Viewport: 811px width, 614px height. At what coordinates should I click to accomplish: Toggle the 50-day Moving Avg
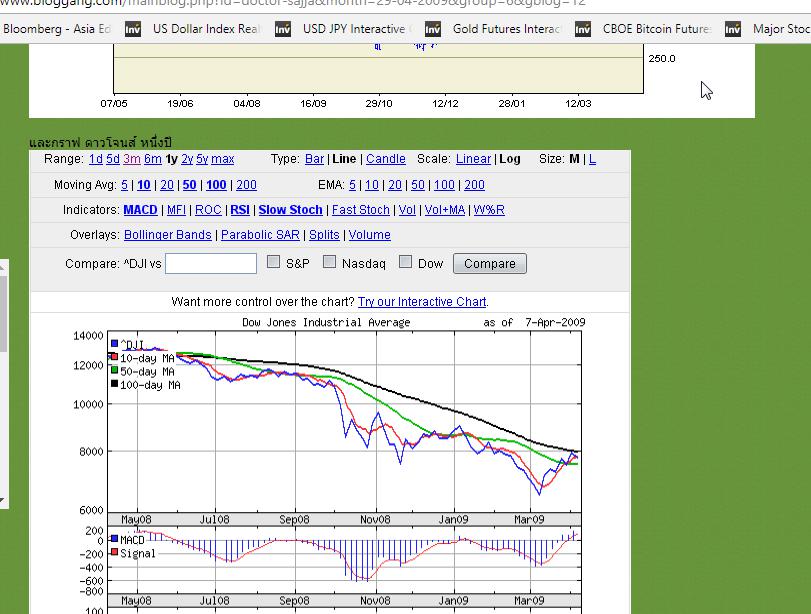189,185
